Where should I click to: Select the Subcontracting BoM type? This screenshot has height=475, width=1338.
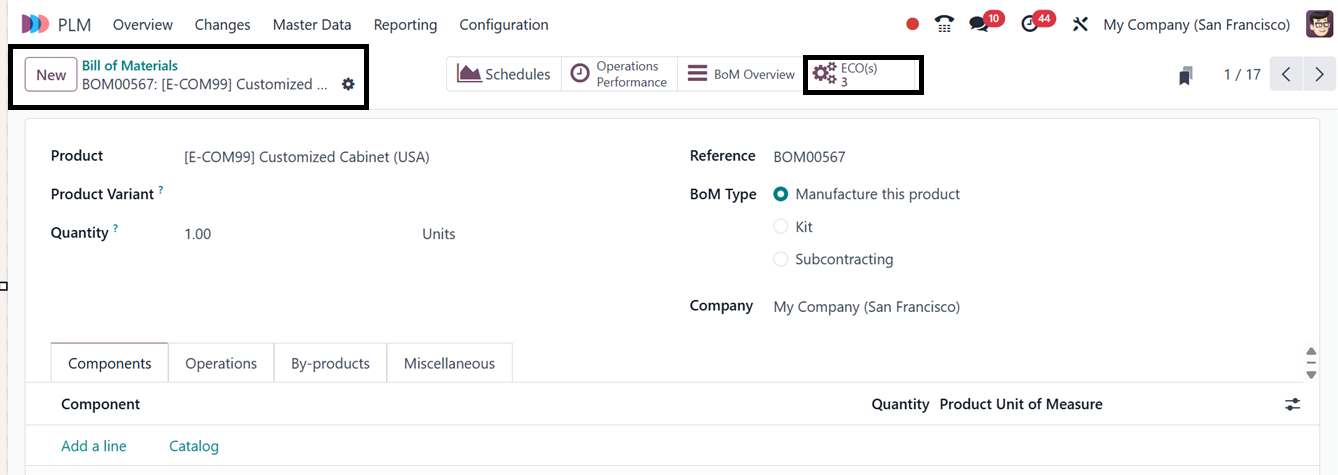(781, 259)
